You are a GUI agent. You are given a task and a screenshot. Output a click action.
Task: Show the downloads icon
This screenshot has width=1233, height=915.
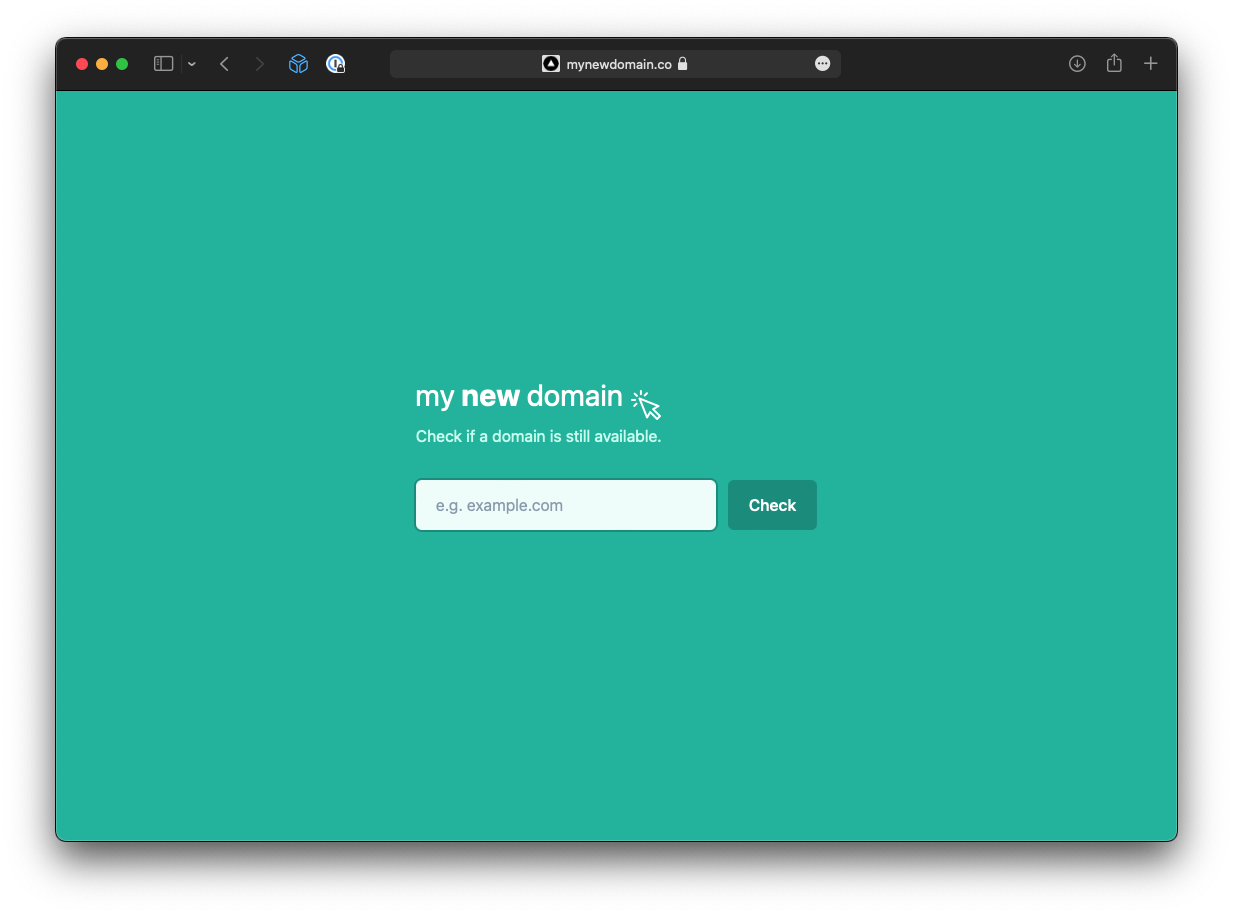click(1077, 64)
